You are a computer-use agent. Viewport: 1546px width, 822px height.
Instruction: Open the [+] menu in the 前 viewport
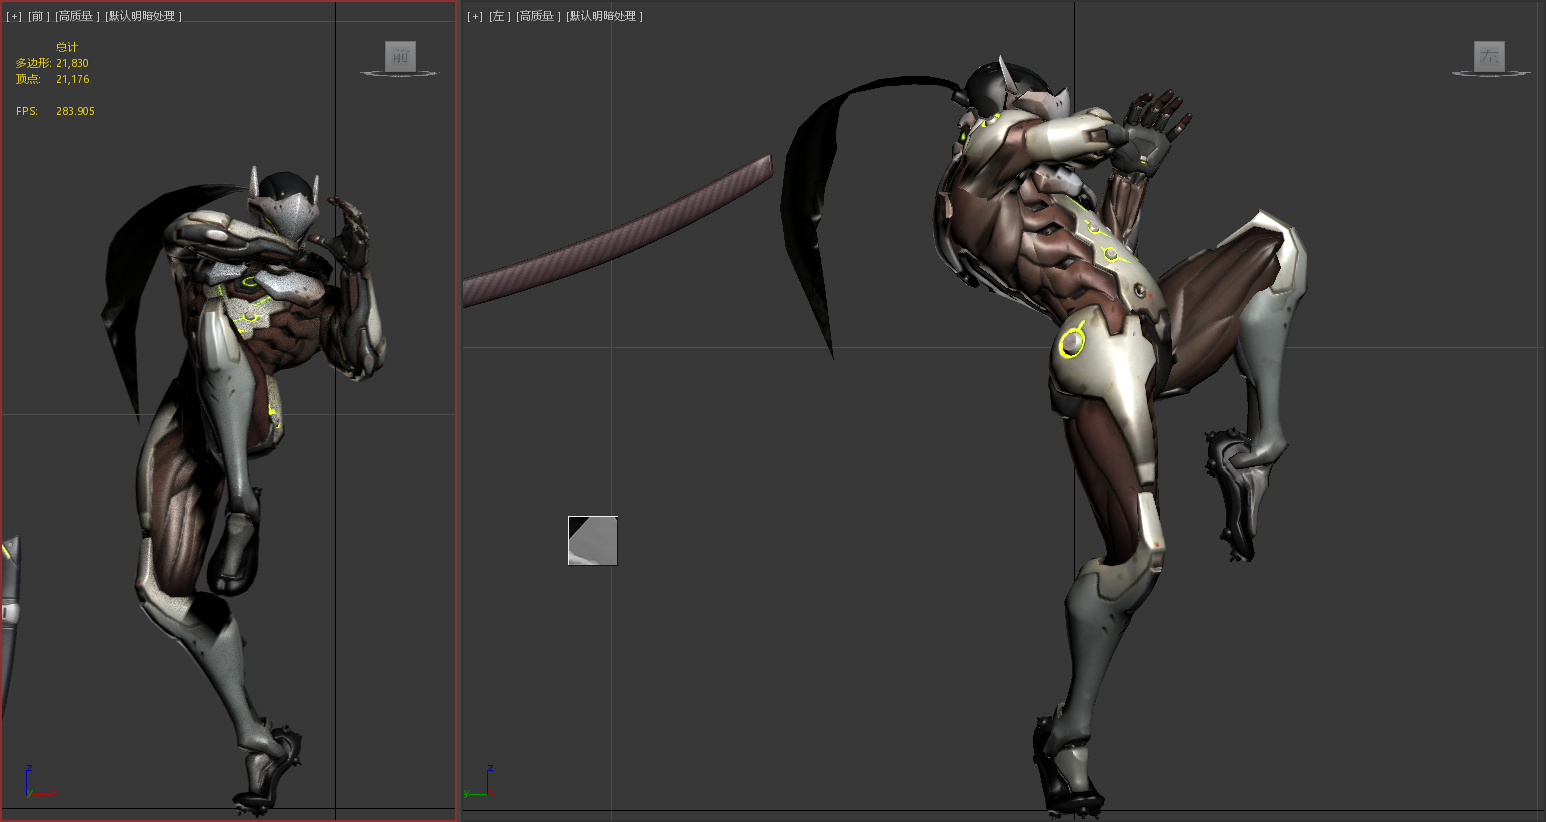(14, 16)
